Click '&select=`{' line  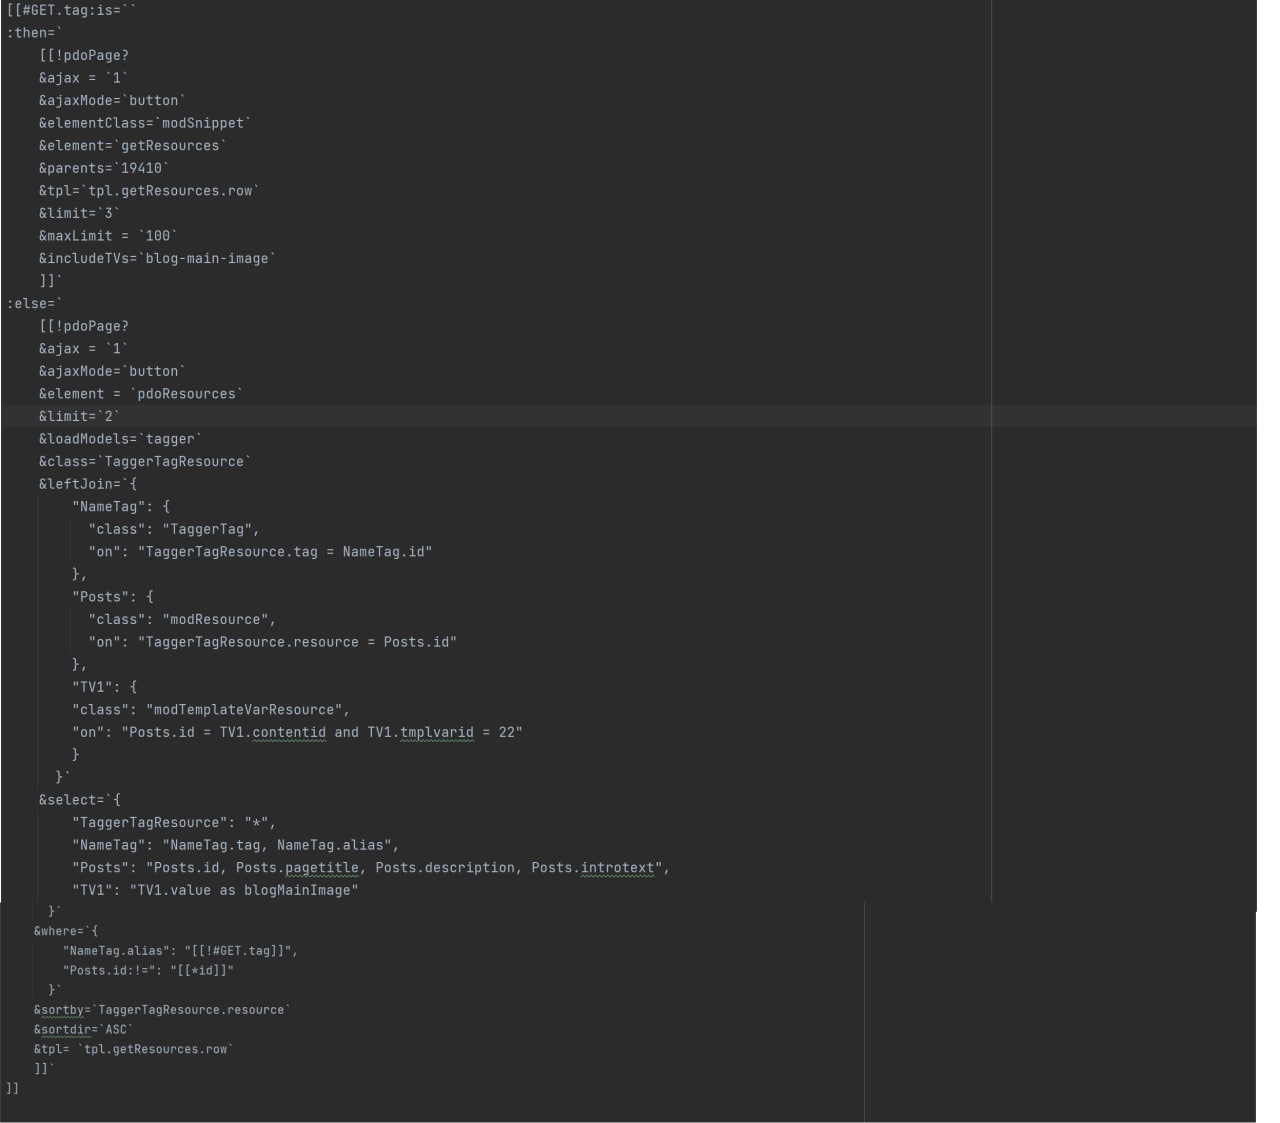79,800
